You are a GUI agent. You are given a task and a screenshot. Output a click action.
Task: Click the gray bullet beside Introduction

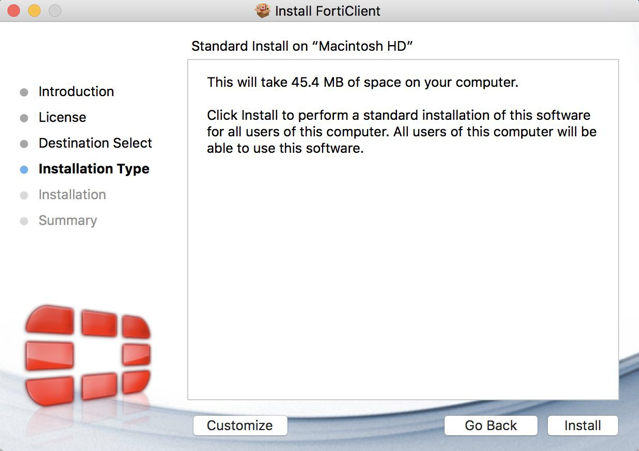[24, 92]
